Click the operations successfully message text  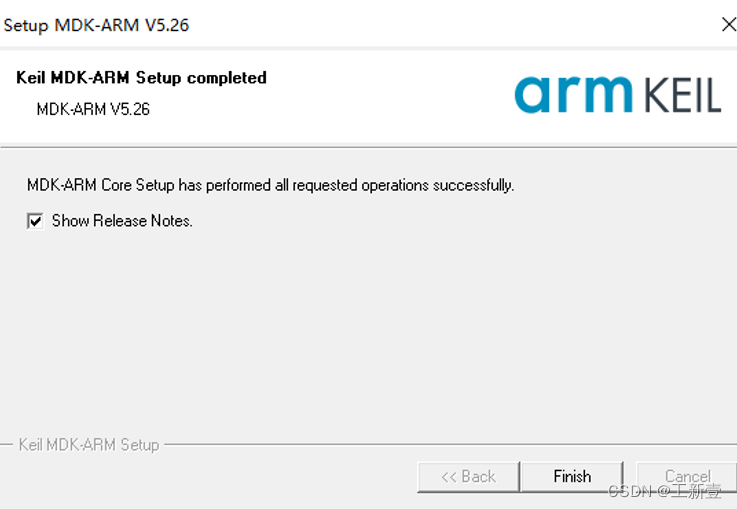[270, 185]
